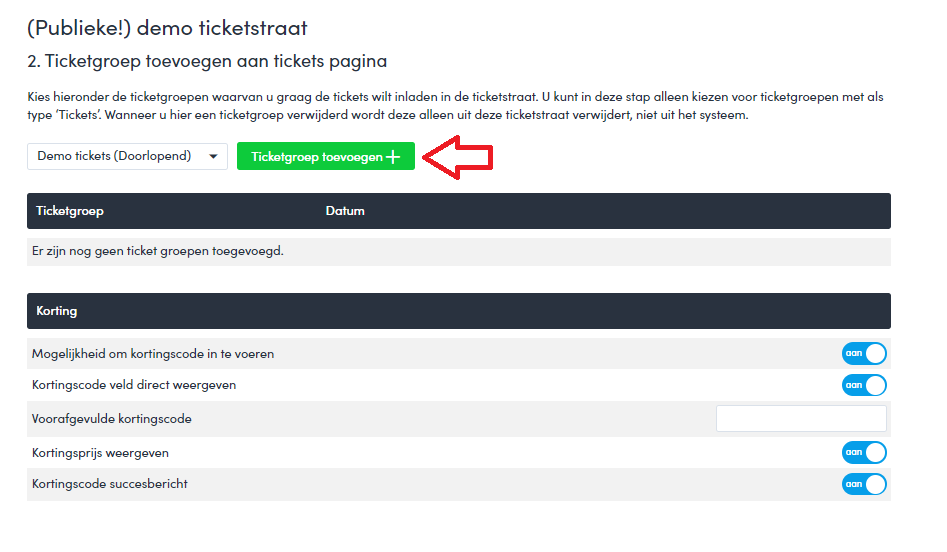The height and width of the screenshot is (552, 947).
Task: Click the Datum column header
Action: coord(345,211)
